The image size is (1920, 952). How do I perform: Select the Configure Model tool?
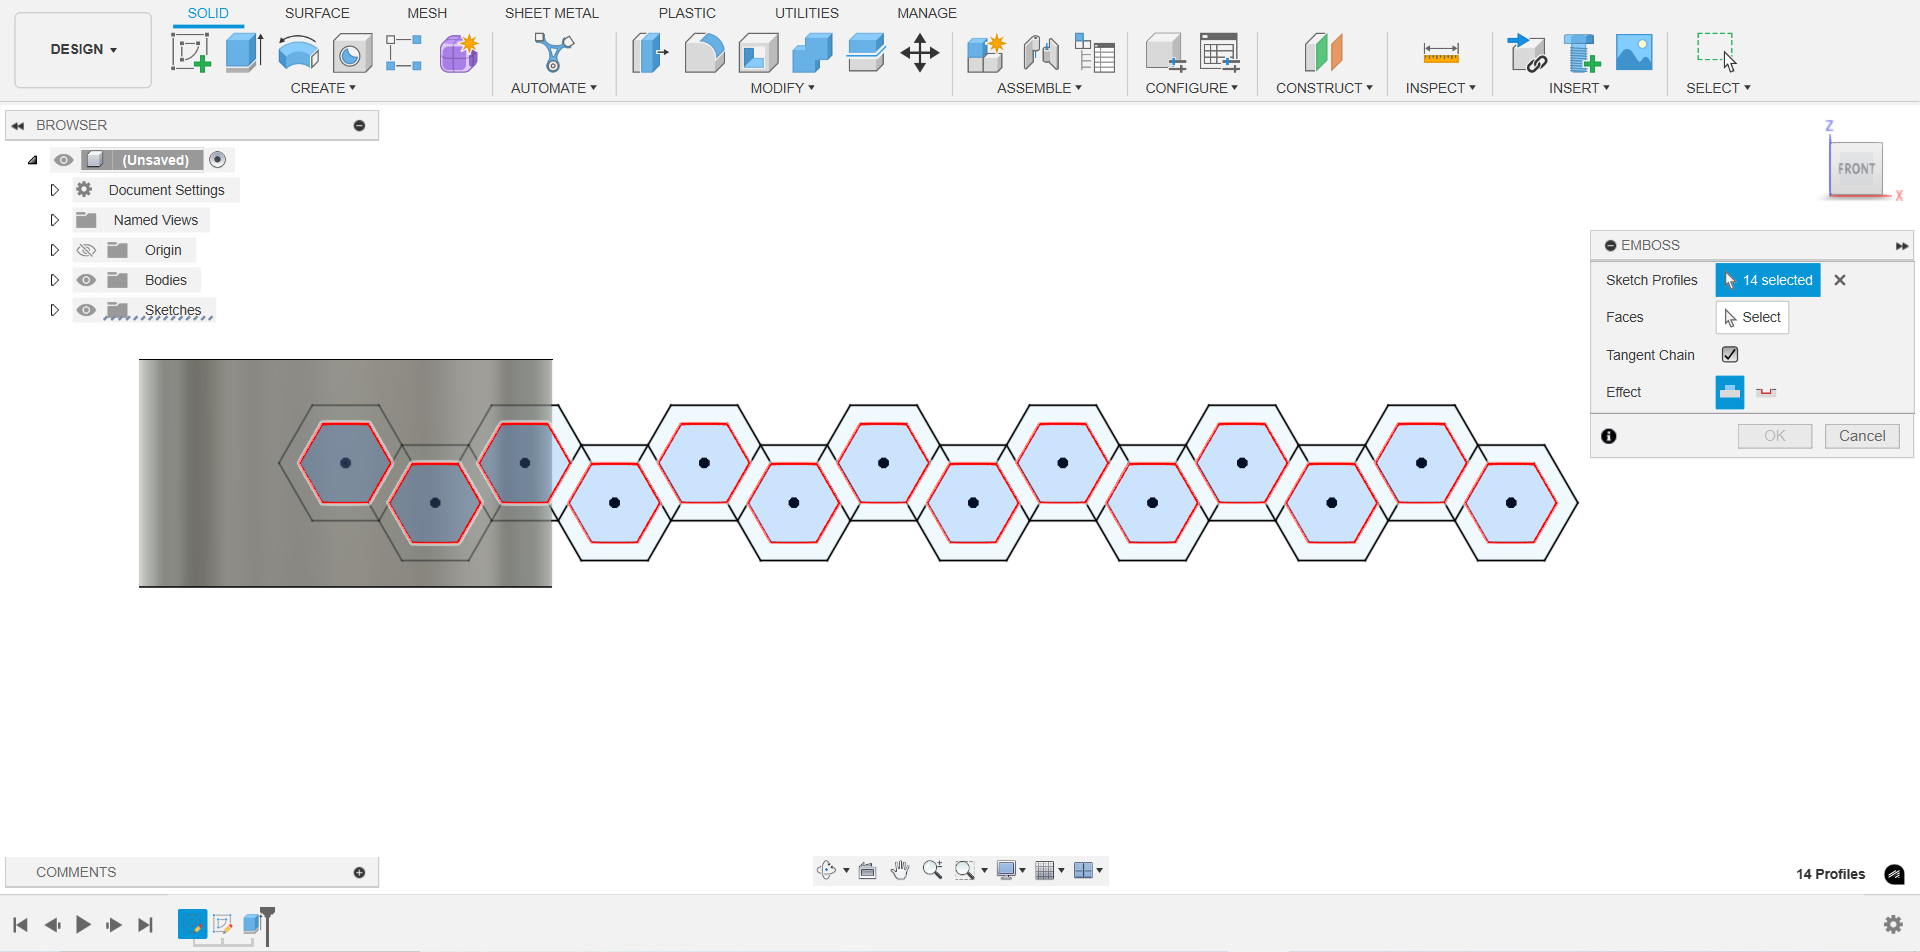(1165, 52)
